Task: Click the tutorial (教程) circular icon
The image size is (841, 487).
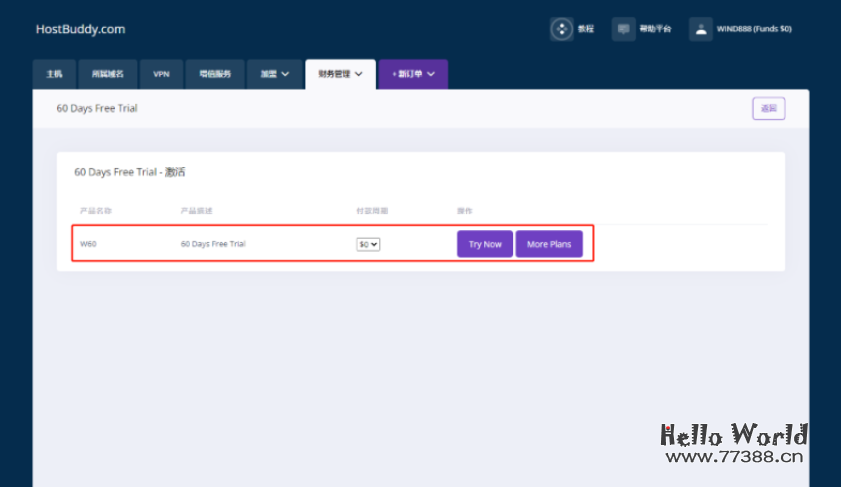Action: coord(562,29)
